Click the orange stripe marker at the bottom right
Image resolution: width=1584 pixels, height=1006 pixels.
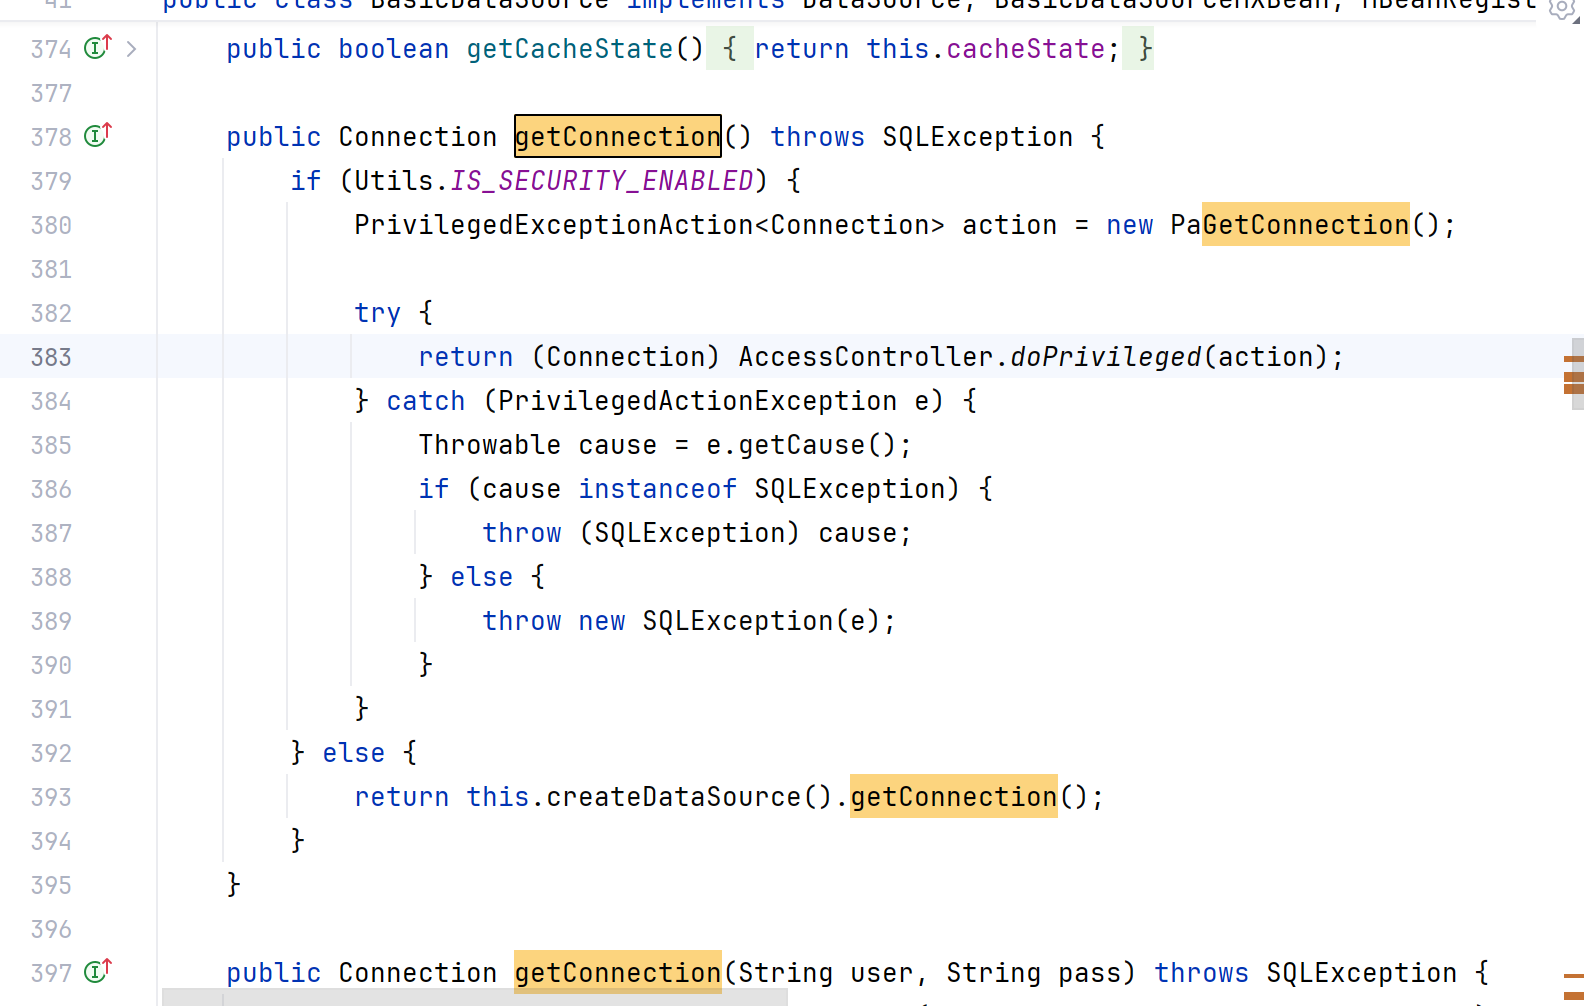[x=1573, y=975]
